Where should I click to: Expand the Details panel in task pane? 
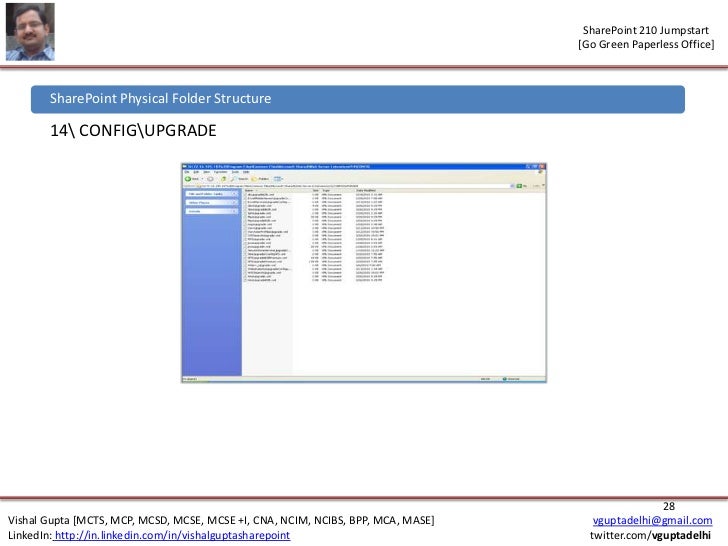click(x=234, y=211)
